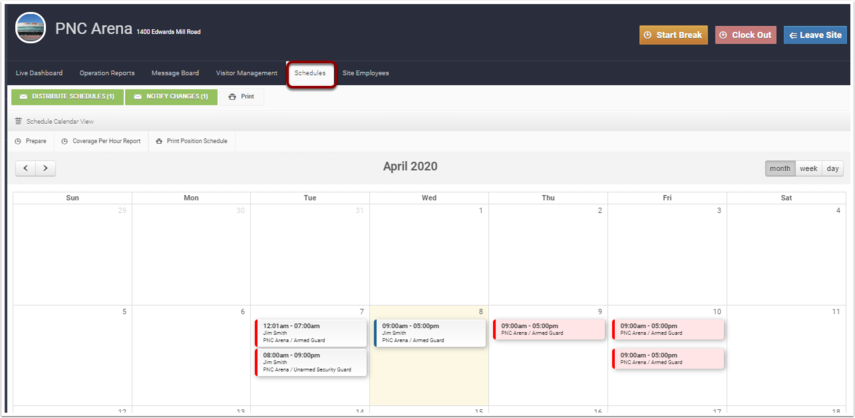The width and height of the screenshot is (855, 418).
Task: Click the Fri column header
Action: (667, 198)
